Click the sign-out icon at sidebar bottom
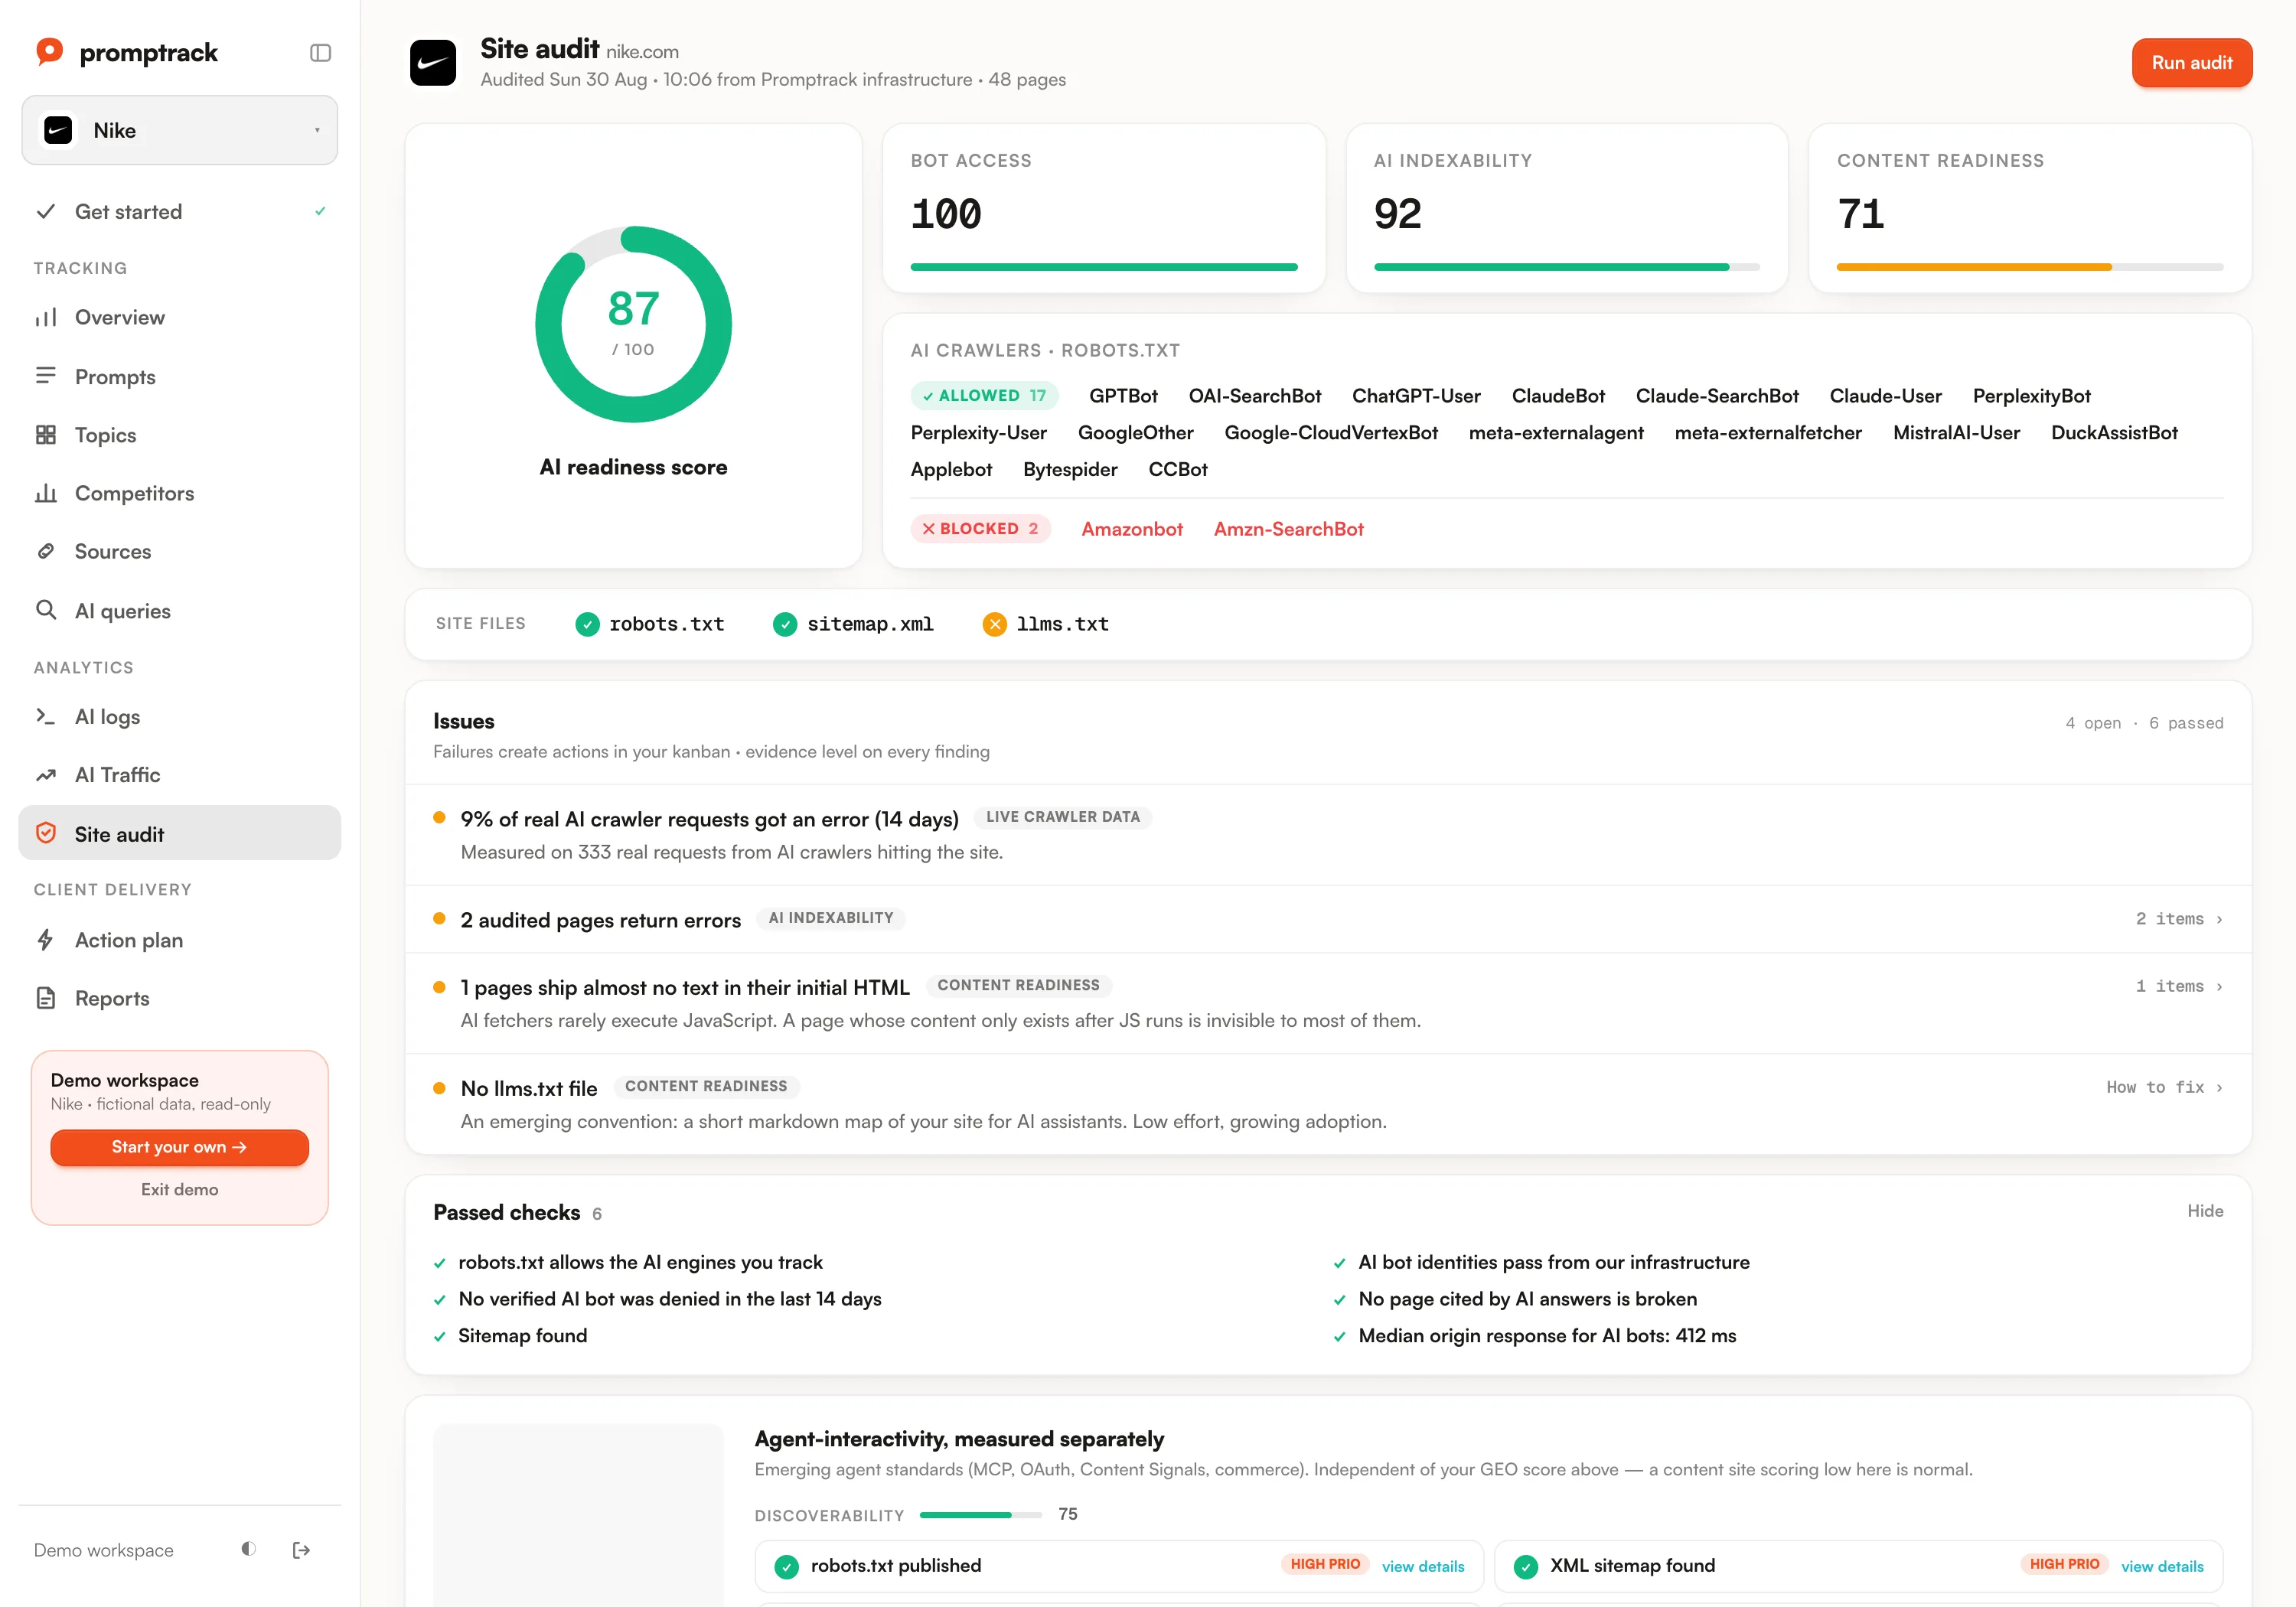This screenshot has width=2296, height=1607. (301, 1550)
